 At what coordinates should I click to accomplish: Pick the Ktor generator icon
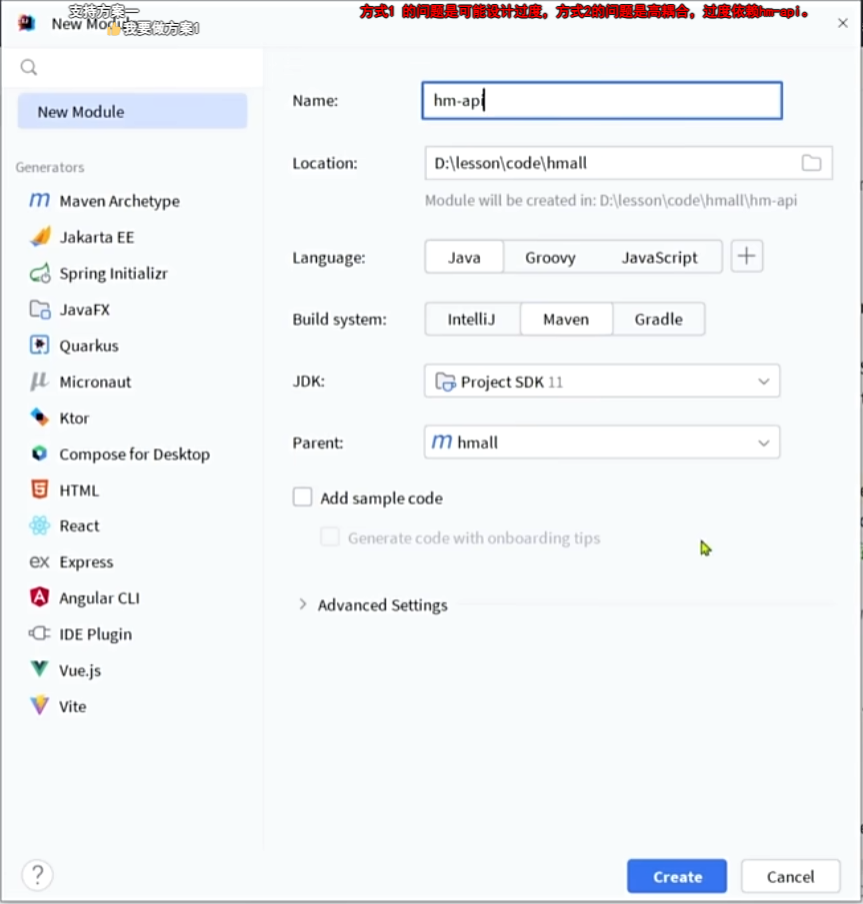click(39, 417)
